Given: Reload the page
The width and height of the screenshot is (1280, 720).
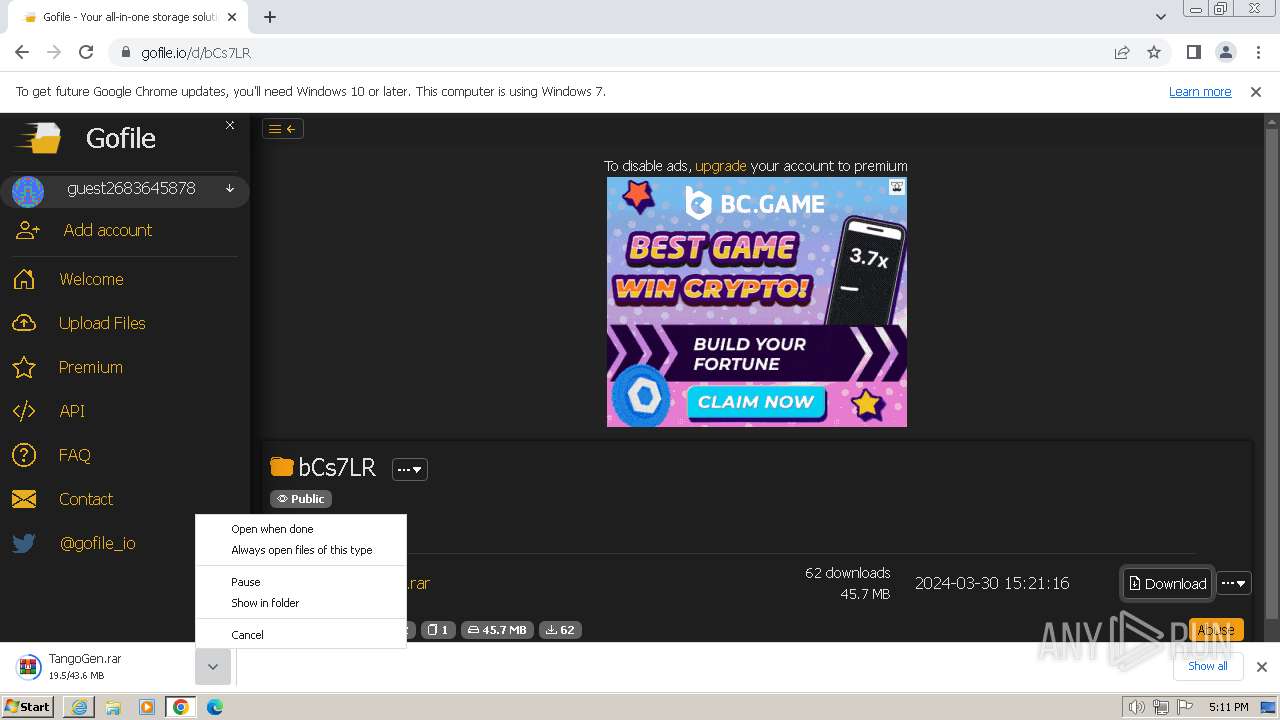Looking at the screenshot, I should pyautogui.click(x=86, y=52).
